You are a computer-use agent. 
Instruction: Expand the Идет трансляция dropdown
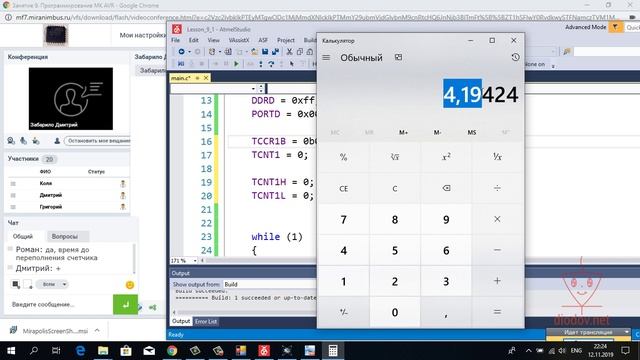(627, 332)
